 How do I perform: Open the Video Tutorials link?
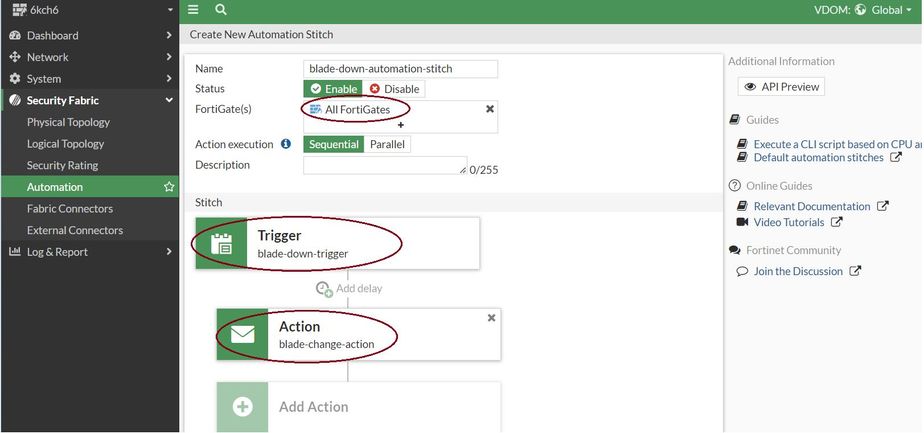pyautogui.click(x=789, y=222)
